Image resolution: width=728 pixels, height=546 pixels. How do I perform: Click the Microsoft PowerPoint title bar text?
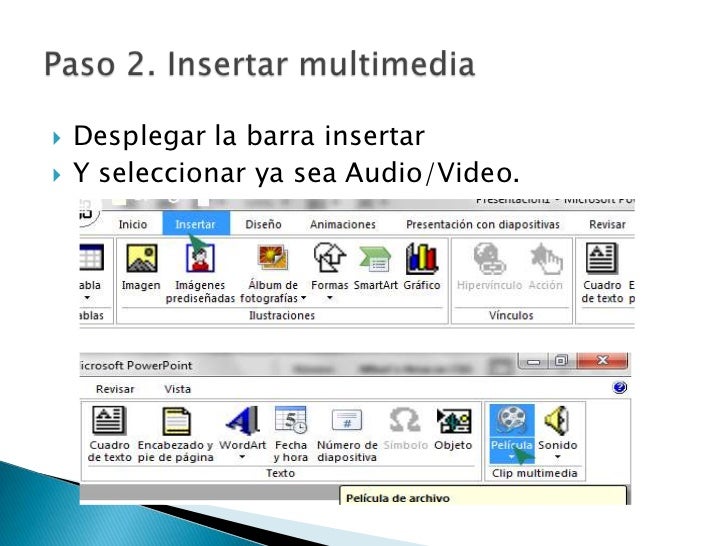pos(136,365)
